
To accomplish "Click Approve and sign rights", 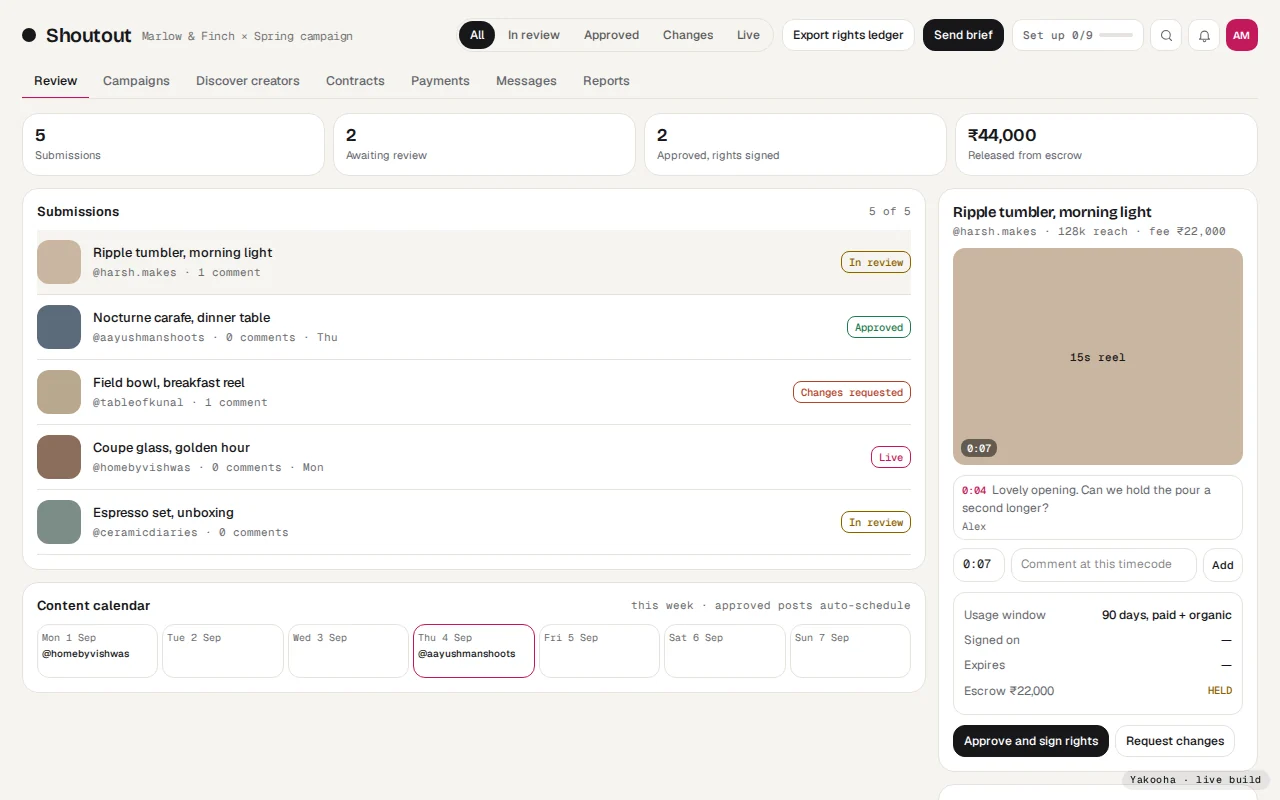I will [1031, 741].
